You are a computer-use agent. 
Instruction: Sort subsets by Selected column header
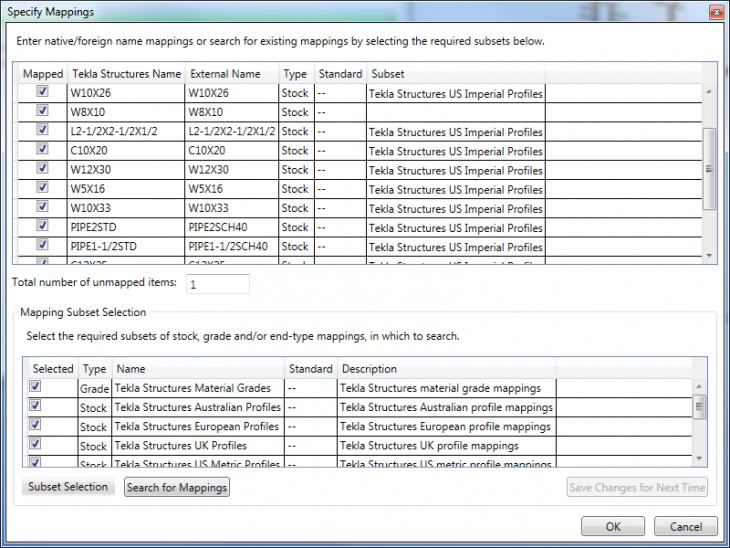(x=53, y=369)
